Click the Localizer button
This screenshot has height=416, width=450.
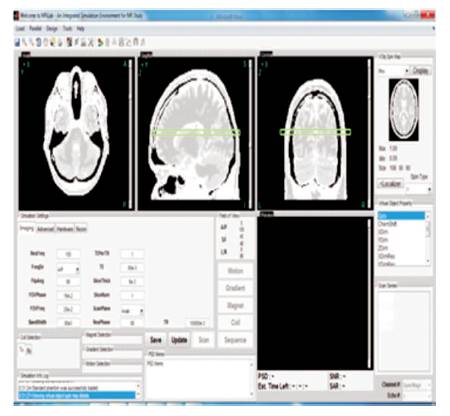[391, 184]
